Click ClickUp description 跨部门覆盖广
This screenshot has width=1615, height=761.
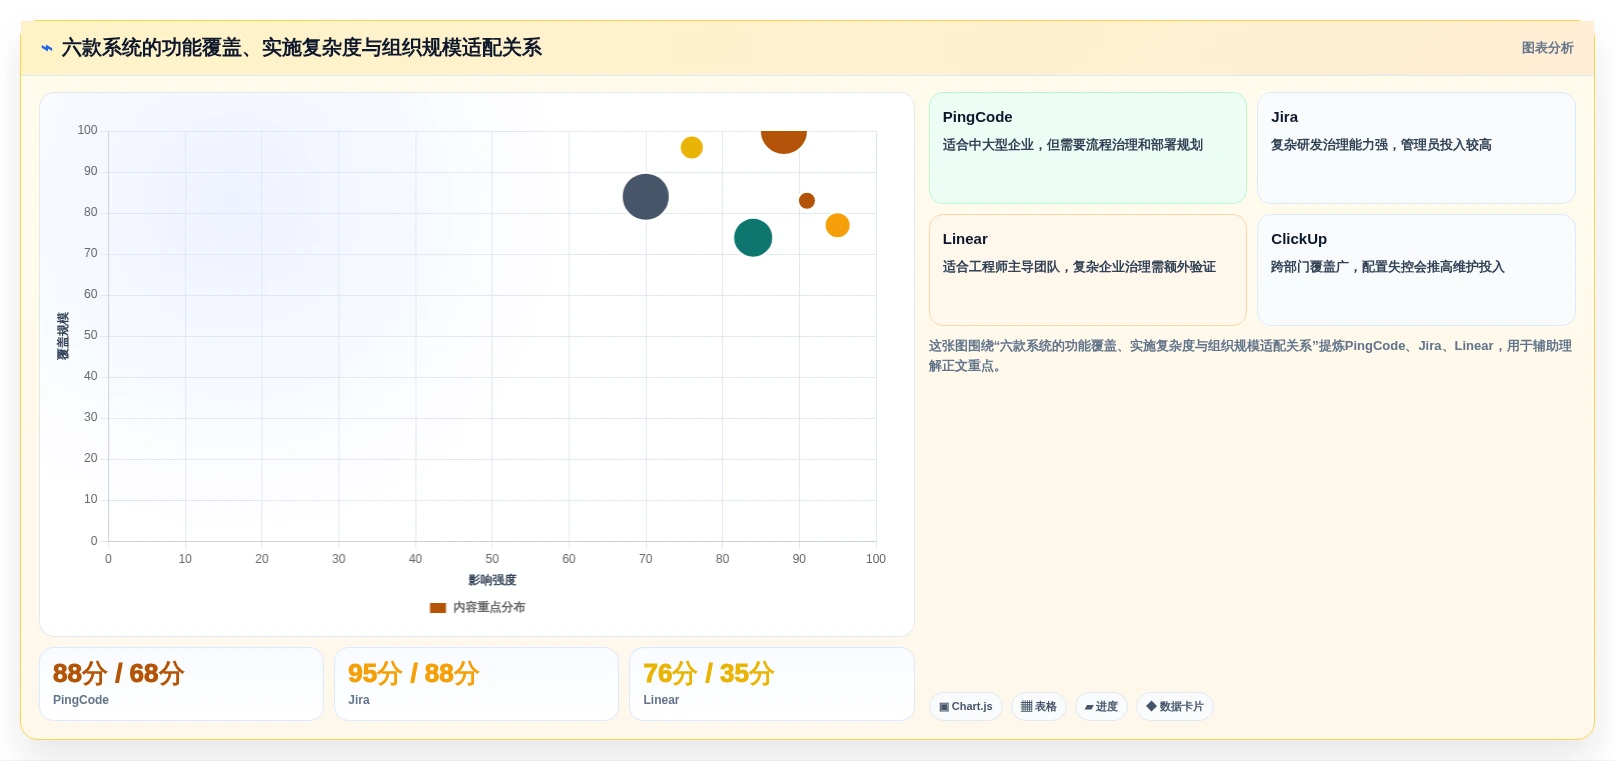1387,267
